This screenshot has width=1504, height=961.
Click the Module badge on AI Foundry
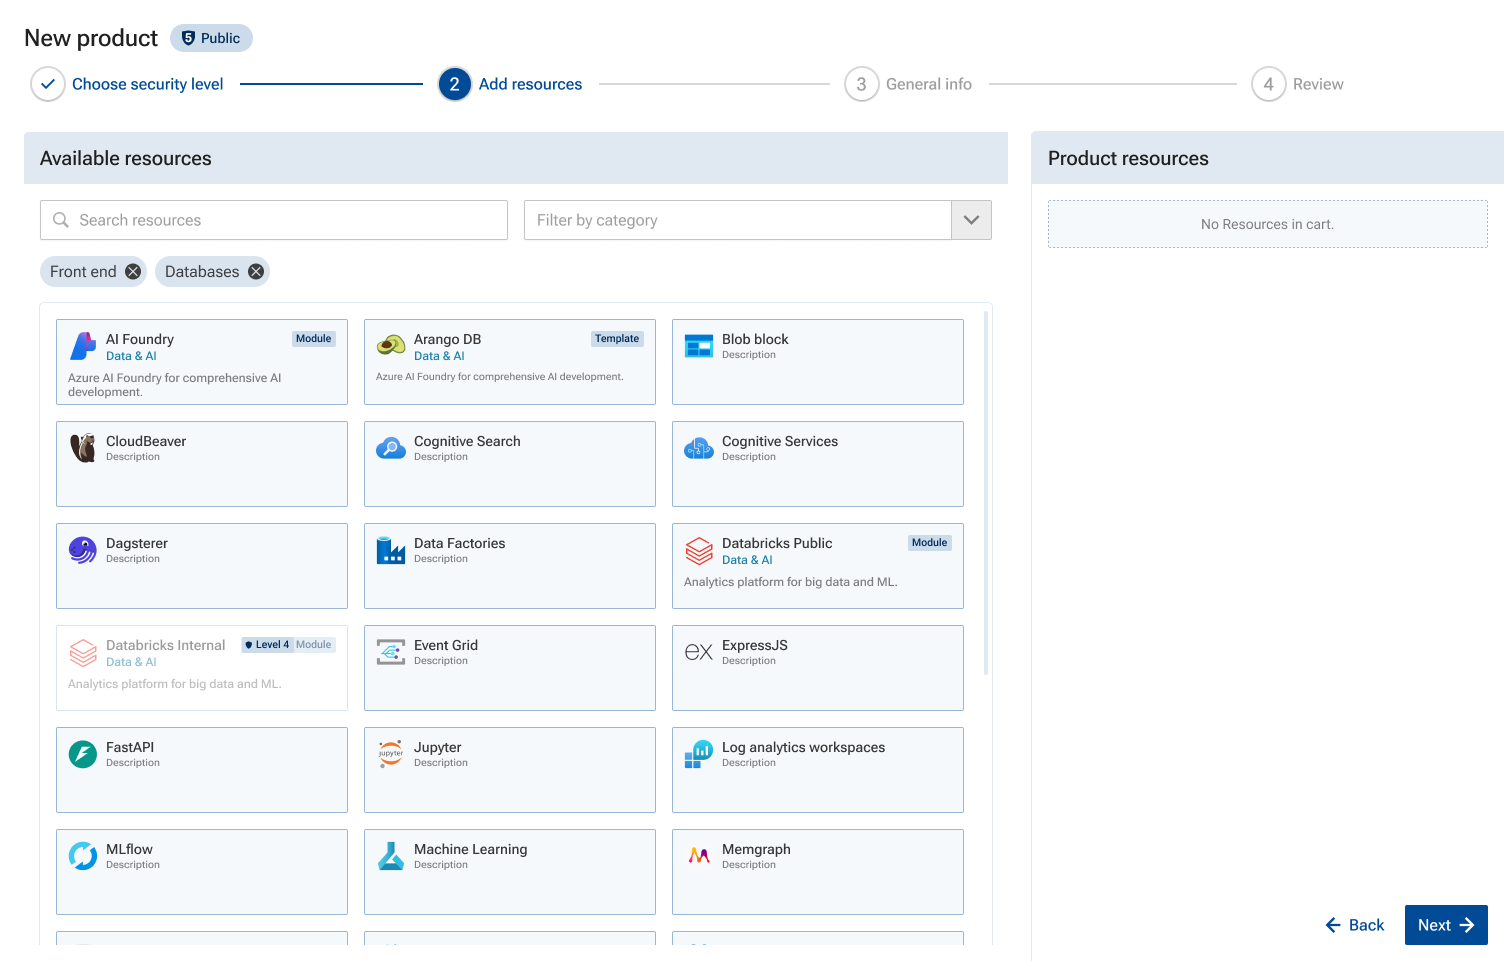coord(313,339)
